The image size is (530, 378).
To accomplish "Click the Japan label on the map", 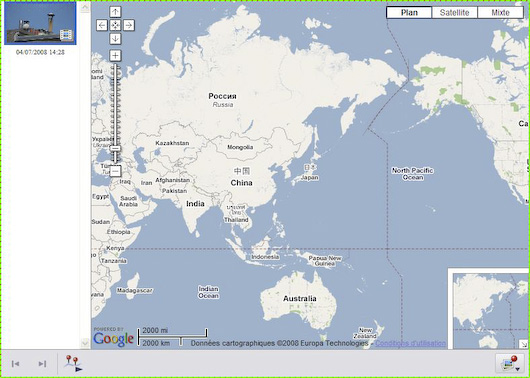I will tap(310, 177).
